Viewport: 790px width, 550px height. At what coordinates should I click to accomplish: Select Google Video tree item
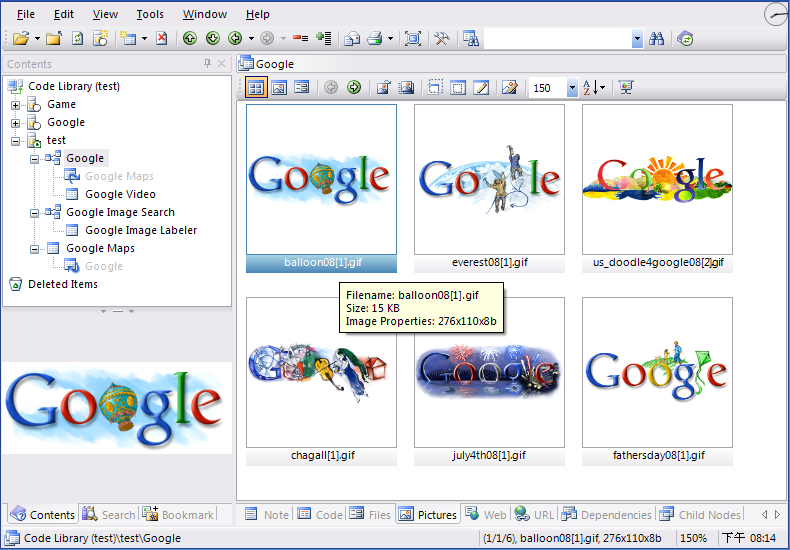[x=120, y=194]
